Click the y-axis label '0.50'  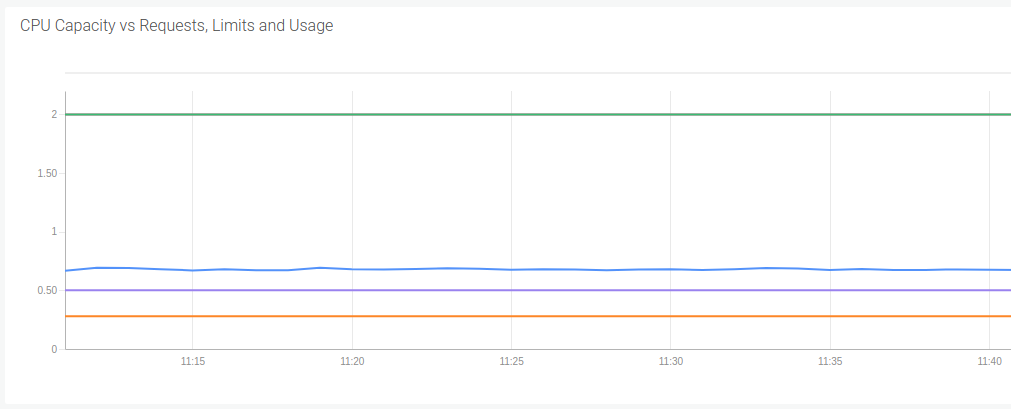[48, 290]
